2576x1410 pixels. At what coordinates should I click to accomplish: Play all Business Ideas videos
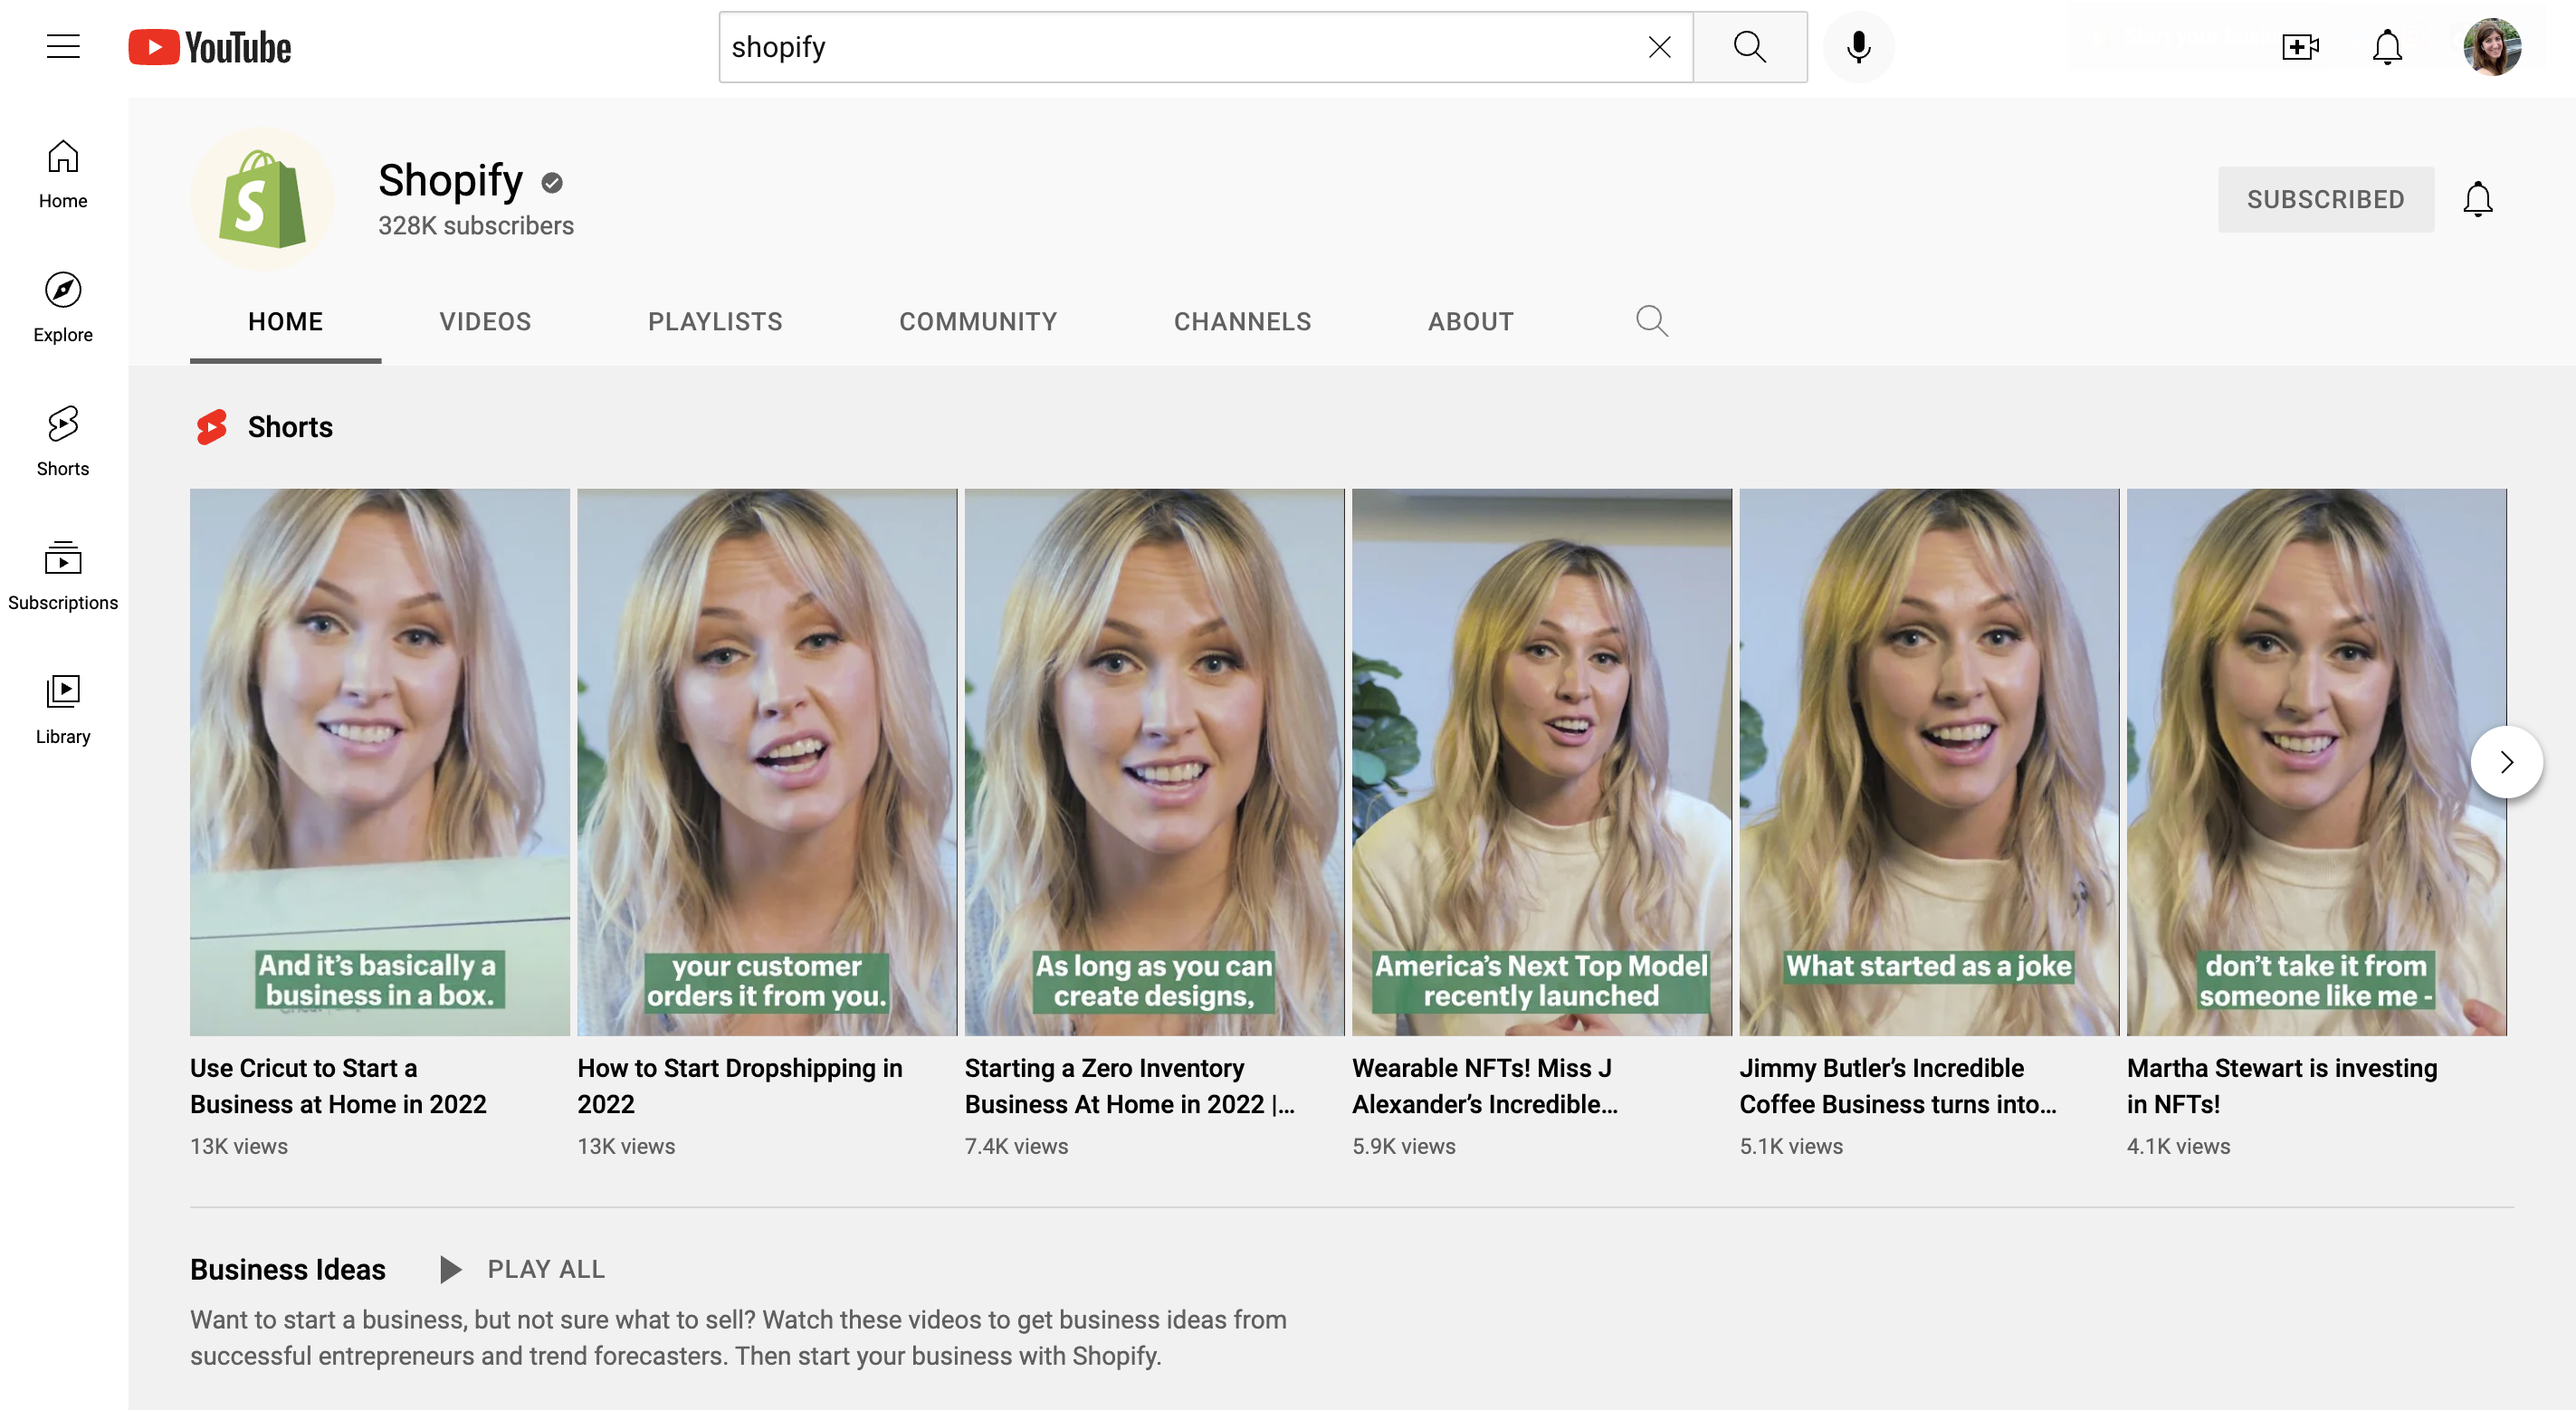(x=523, y=1269)
